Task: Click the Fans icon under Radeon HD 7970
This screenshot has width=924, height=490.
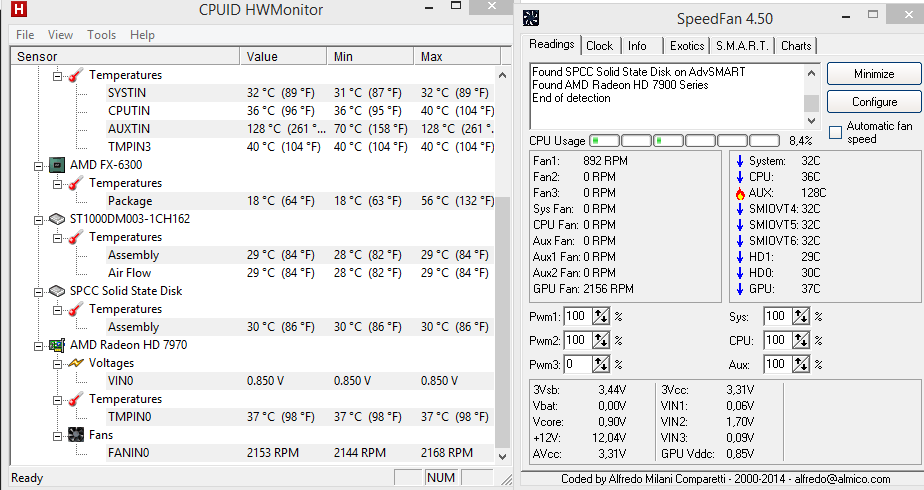Action: click(76, 435)
